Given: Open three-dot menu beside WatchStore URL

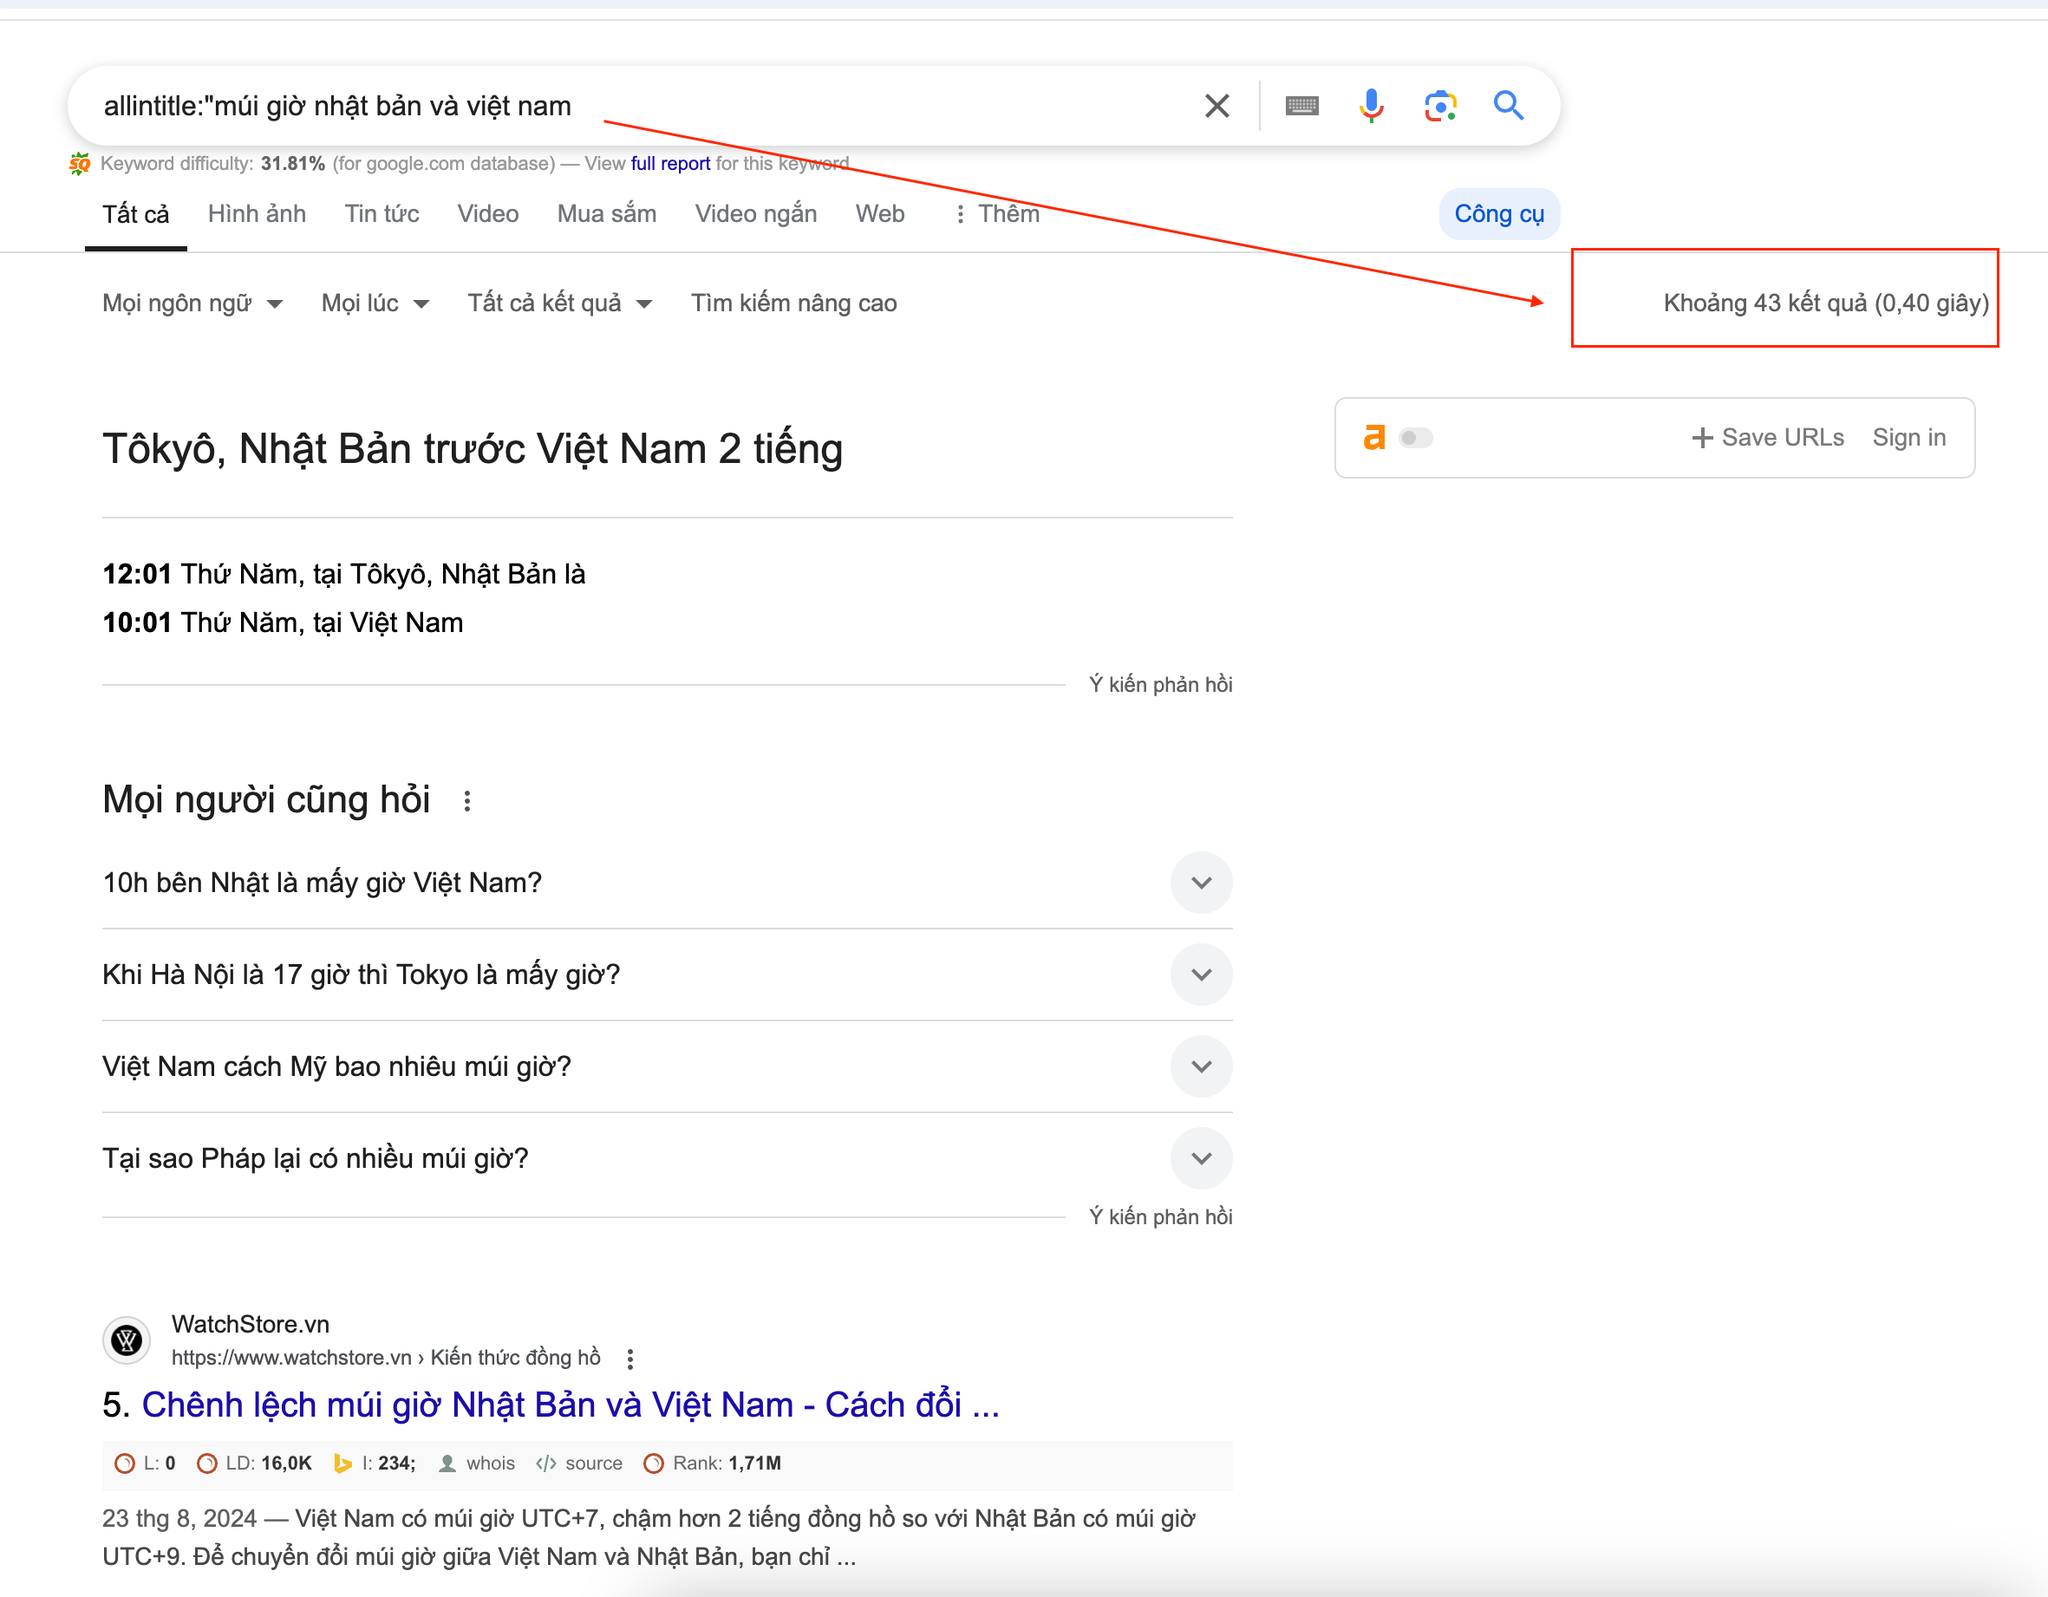Looking at the screenshot, I should click(630, 1358).
